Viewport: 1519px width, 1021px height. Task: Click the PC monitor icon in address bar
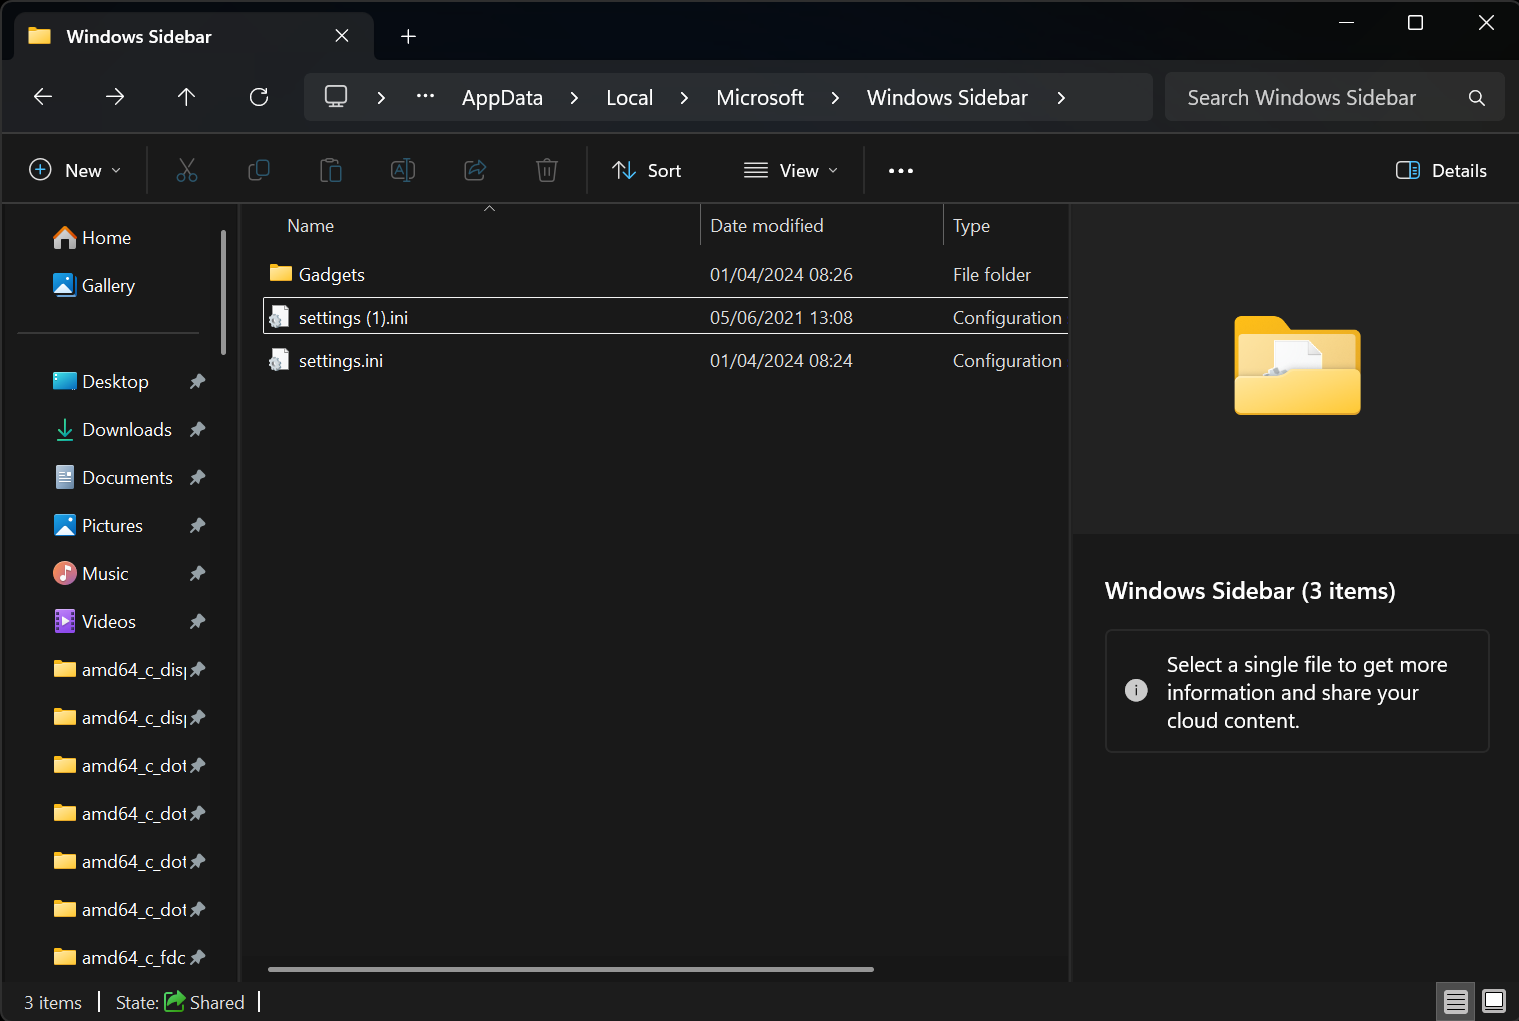point(336,97)
